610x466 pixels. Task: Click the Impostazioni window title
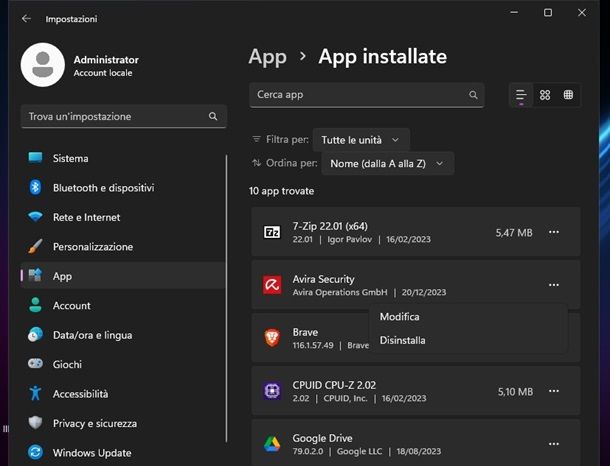pos(71,19)
